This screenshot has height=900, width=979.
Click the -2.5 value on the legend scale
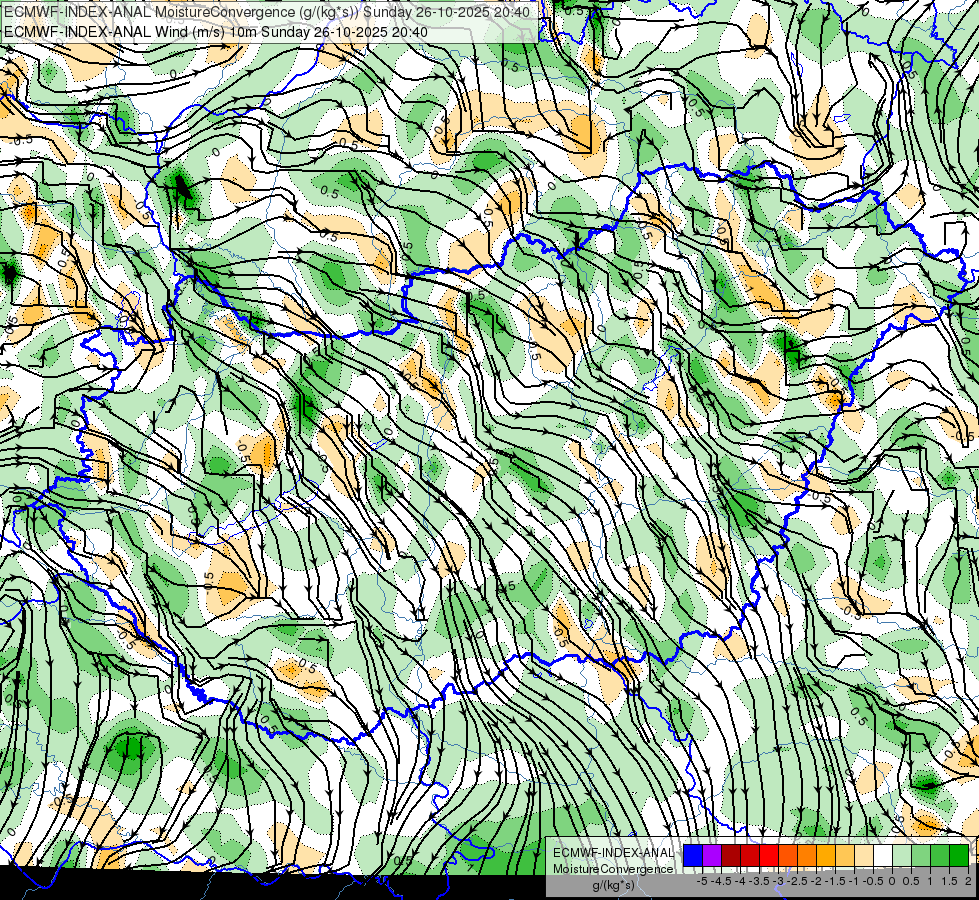tap(797, 881)
